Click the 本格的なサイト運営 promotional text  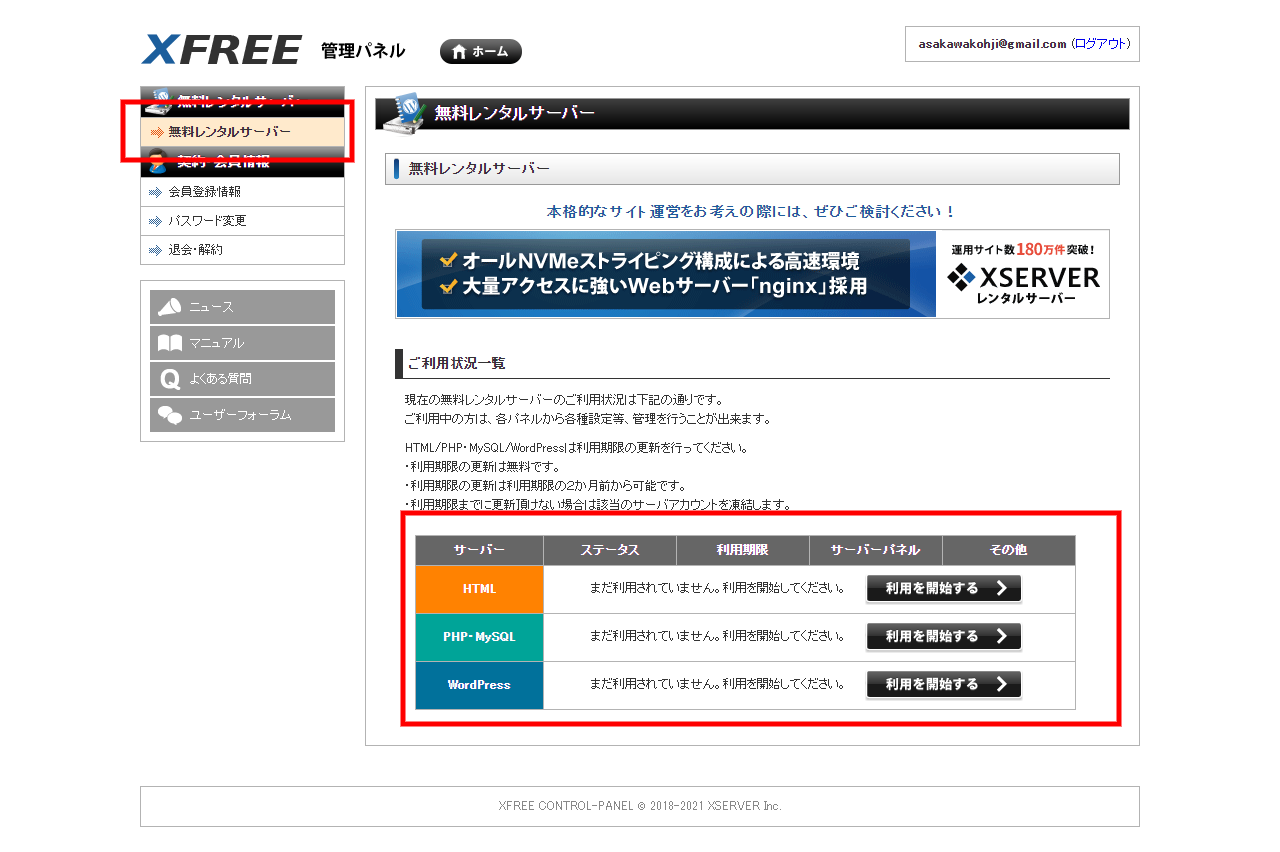point(751,212)
